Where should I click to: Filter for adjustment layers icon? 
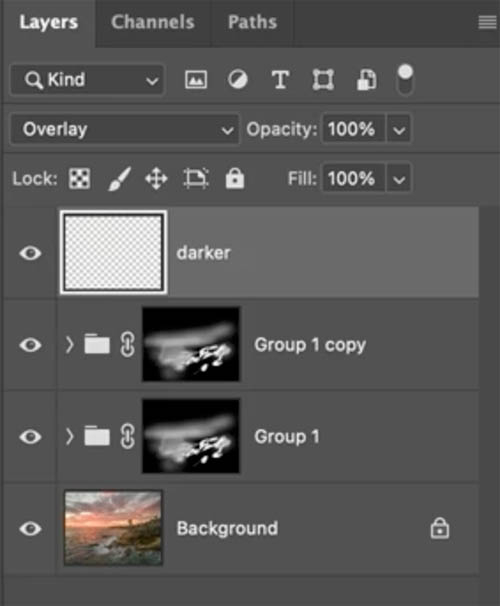pyautogui.click(x=238, y=80)
